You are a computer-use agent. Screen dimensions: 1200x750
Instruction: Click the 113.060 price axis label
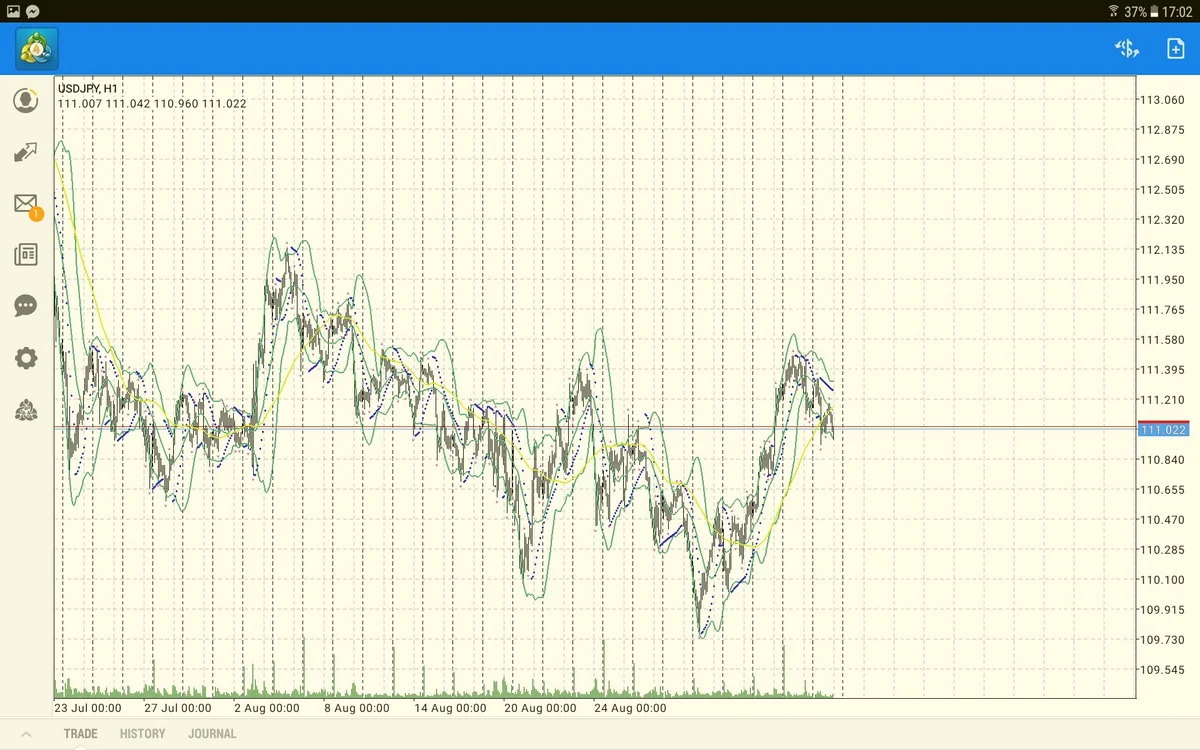[1163, 100]
